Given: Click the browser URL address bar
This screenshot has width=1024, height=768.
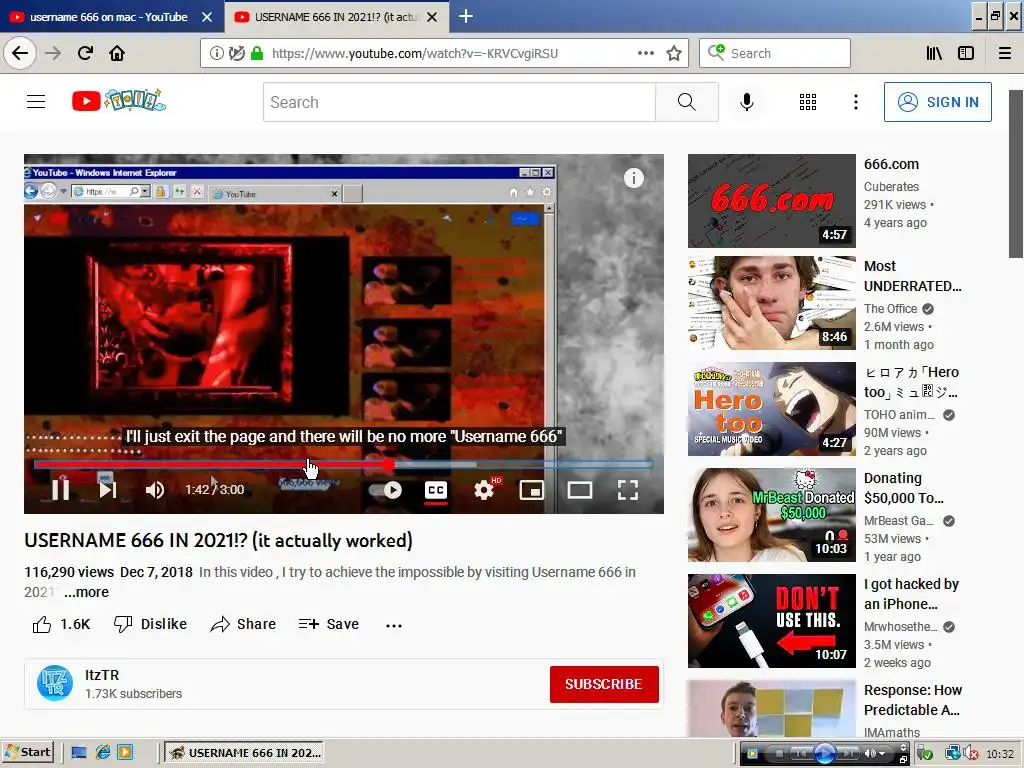Looking at the screenshot, I should [444, 54].
